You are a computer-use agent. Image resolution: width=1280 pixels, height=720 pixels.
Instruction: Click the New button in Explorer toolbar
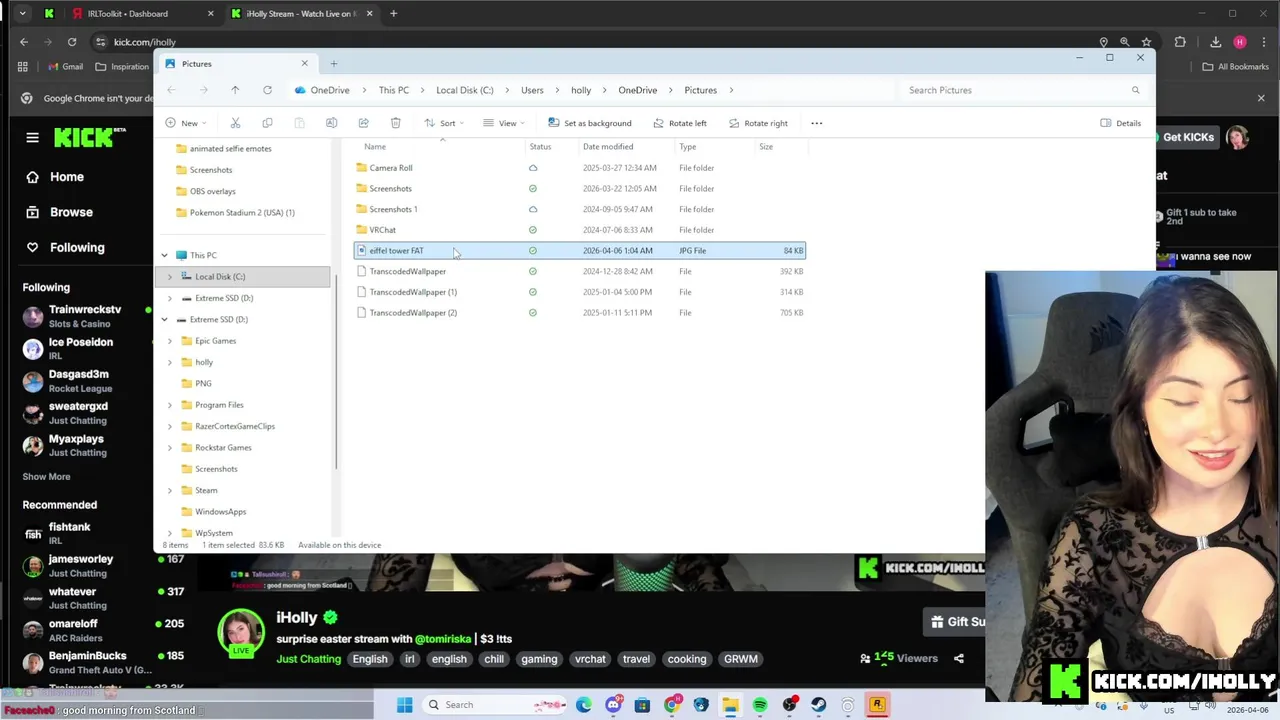(185, 123)
